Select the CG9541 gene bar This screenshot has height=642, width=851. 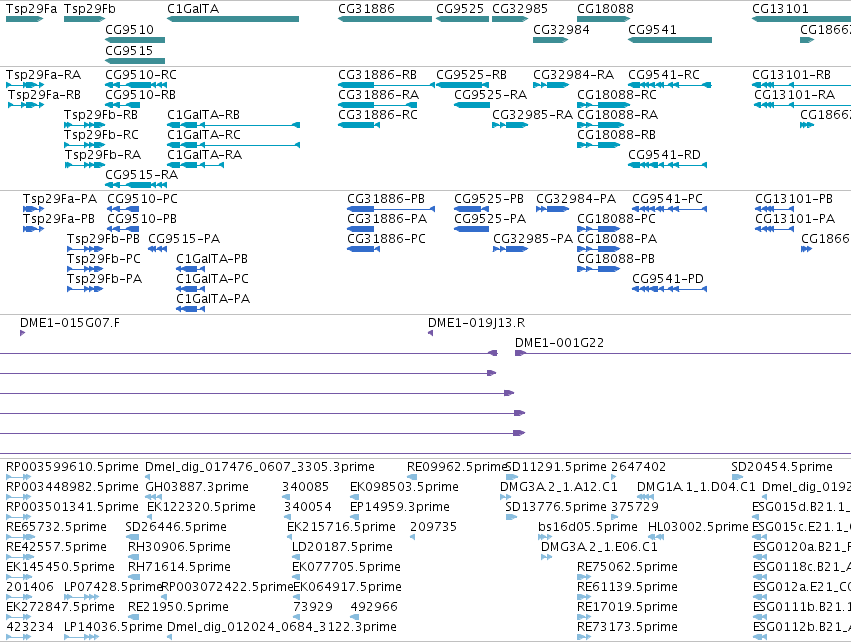coord(670,40)
